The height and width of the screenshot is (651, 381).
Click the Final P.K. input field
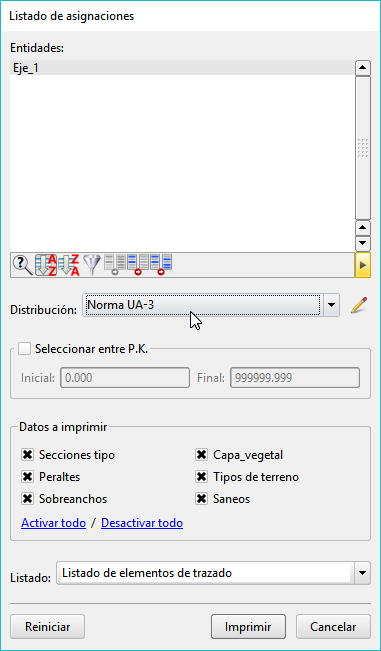point(295,378)
